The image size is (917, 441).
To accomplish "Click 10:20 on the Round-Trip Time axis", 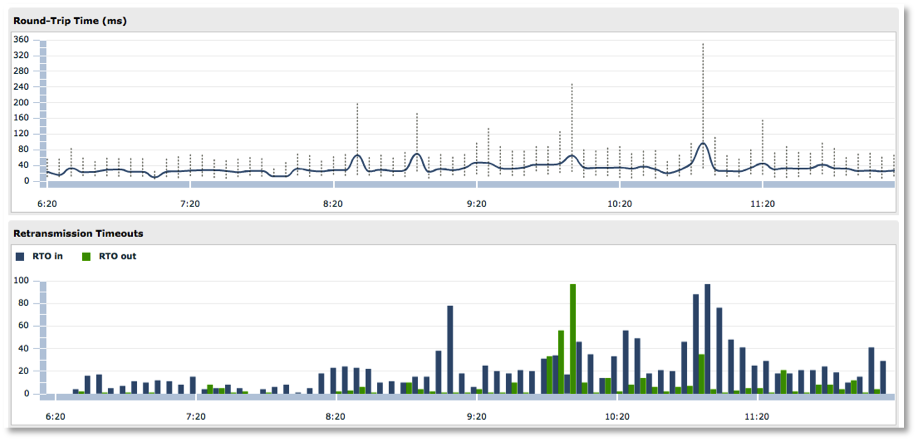I will tap(619, 204).
